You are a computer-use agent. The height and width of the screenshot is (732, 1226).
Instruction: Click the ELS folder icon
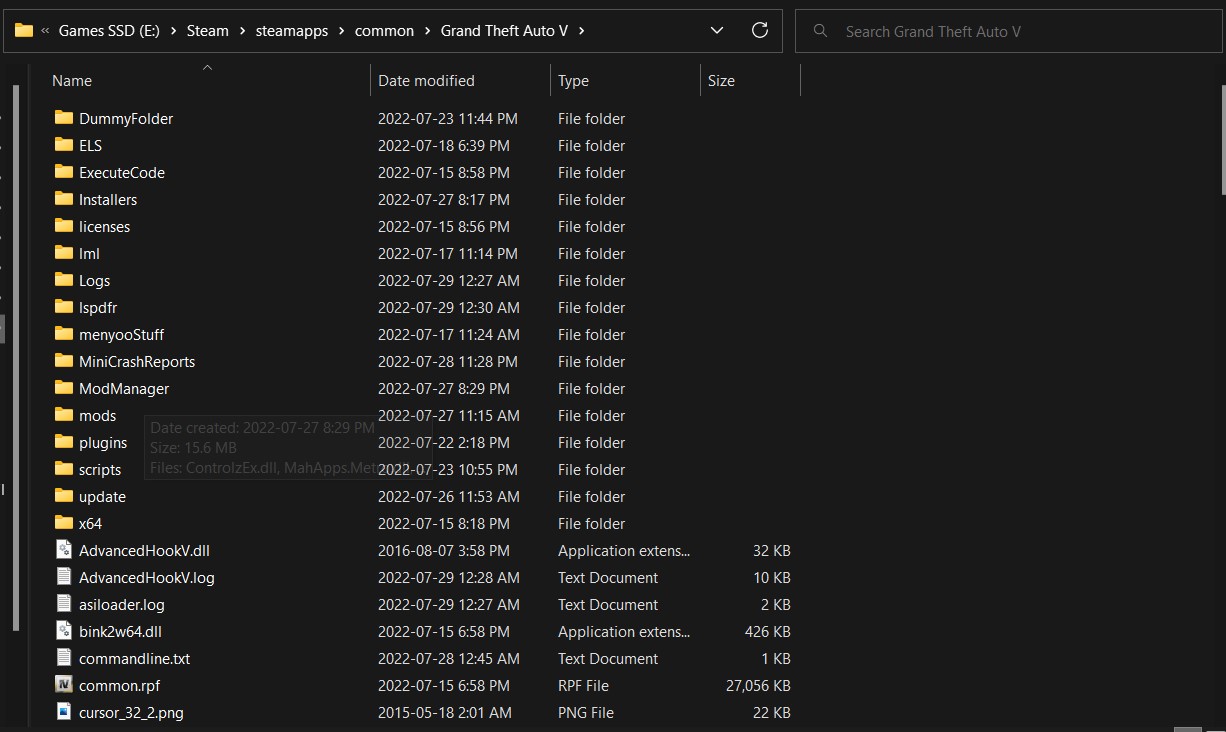64,145
